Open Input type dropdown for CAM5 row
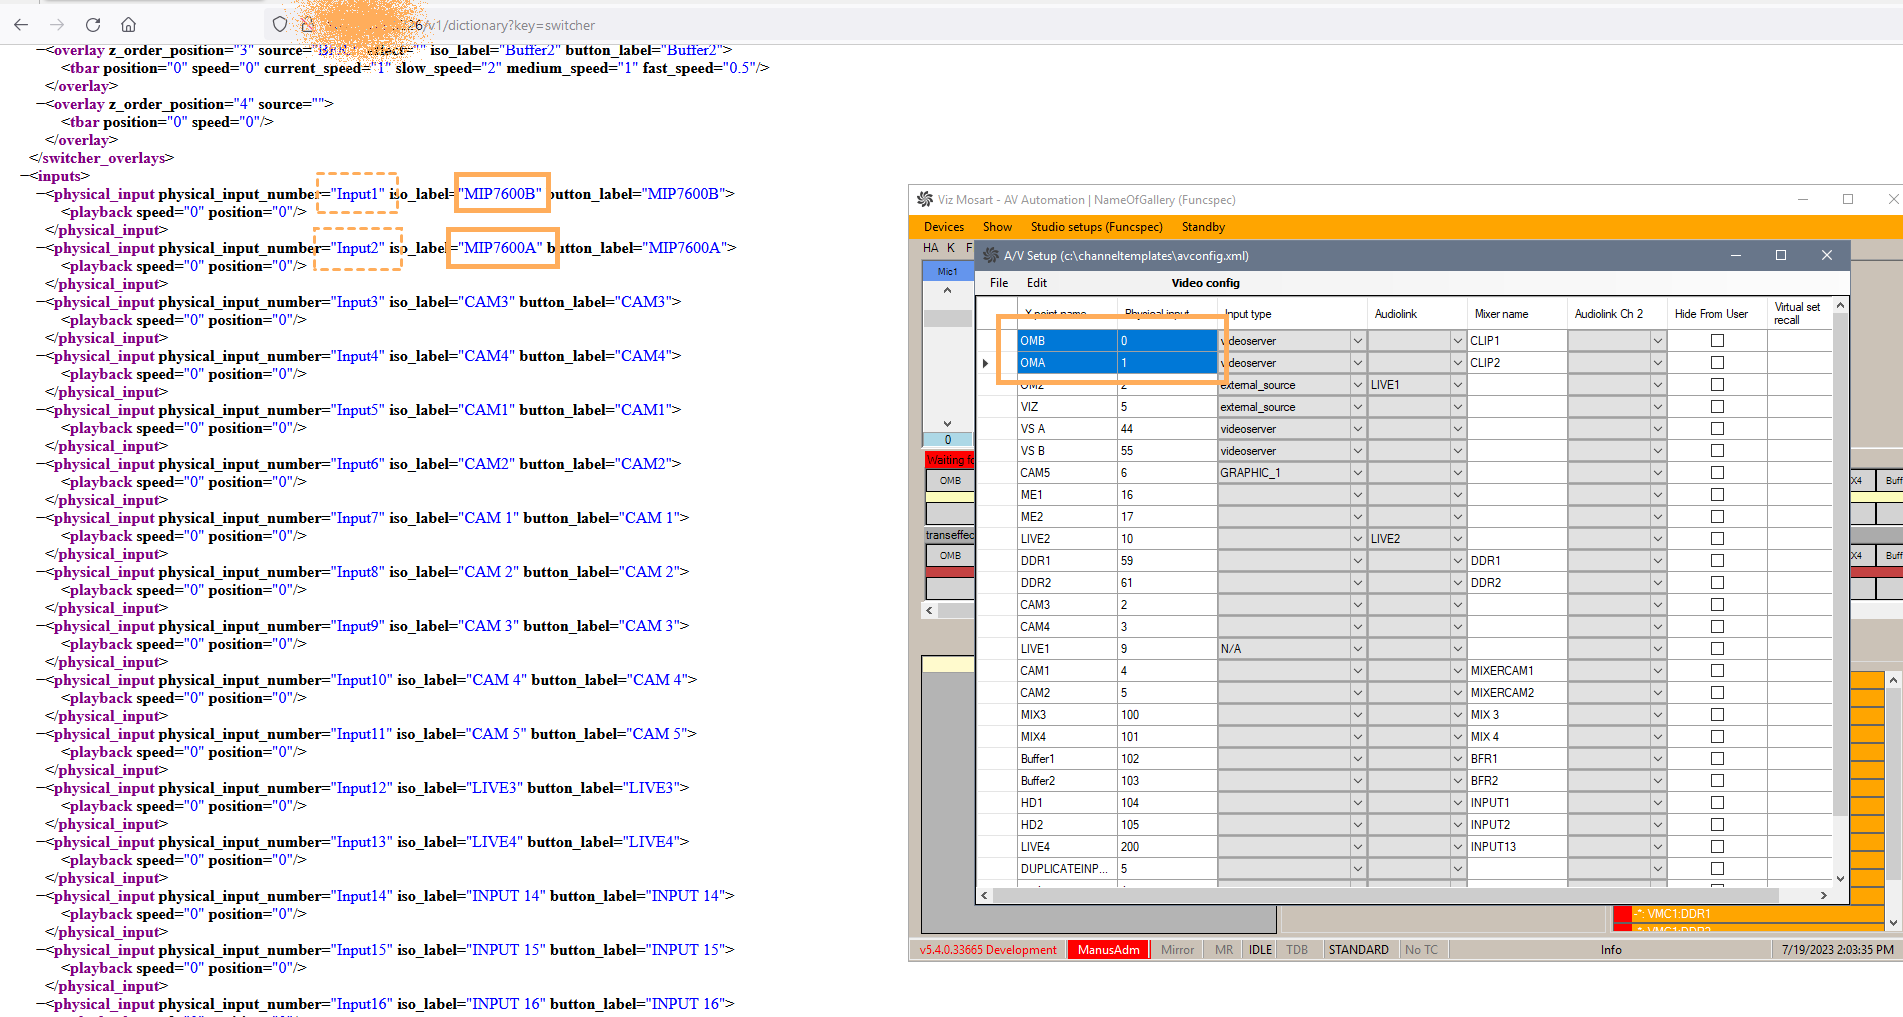The image size is (1903, 1017). point(1357,473)
